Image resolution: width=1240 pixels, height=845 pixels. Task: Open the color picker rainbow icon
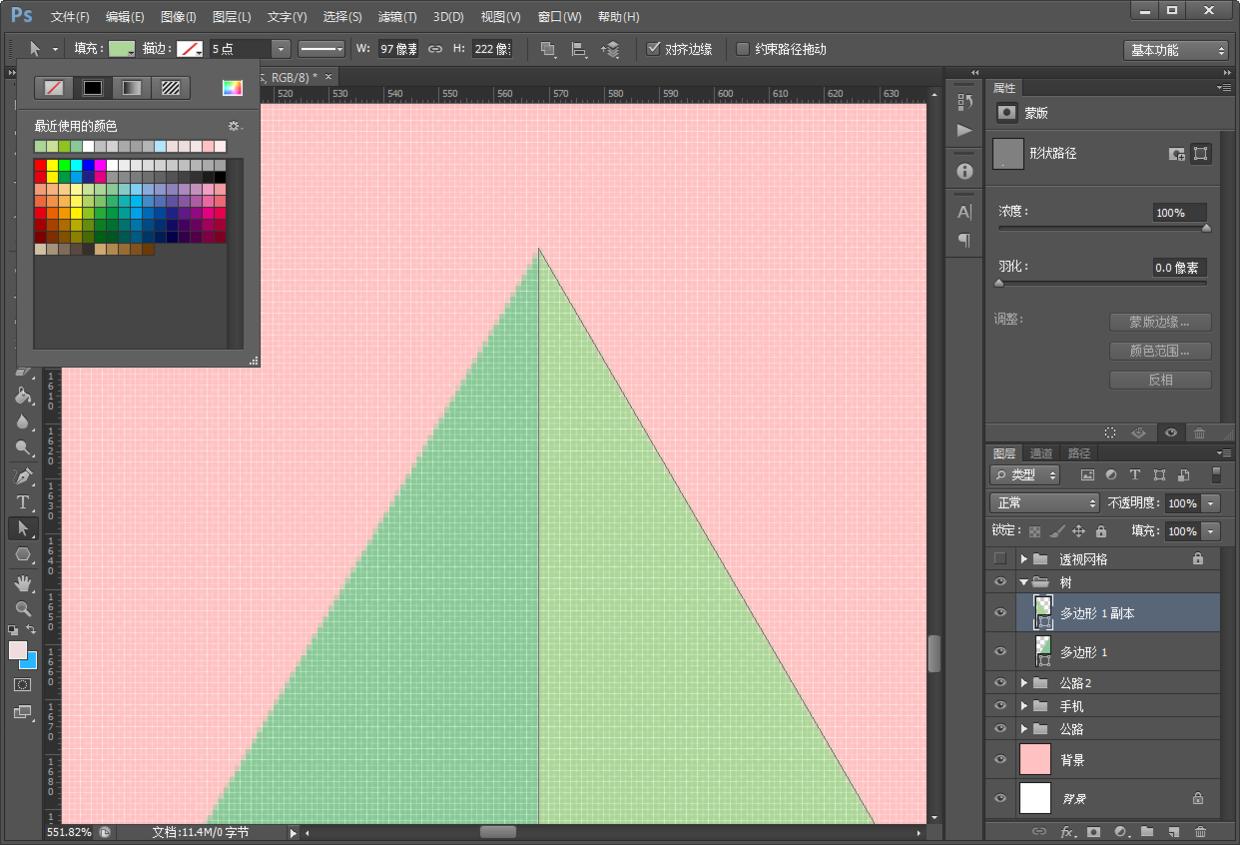click(x=232, y=88)
